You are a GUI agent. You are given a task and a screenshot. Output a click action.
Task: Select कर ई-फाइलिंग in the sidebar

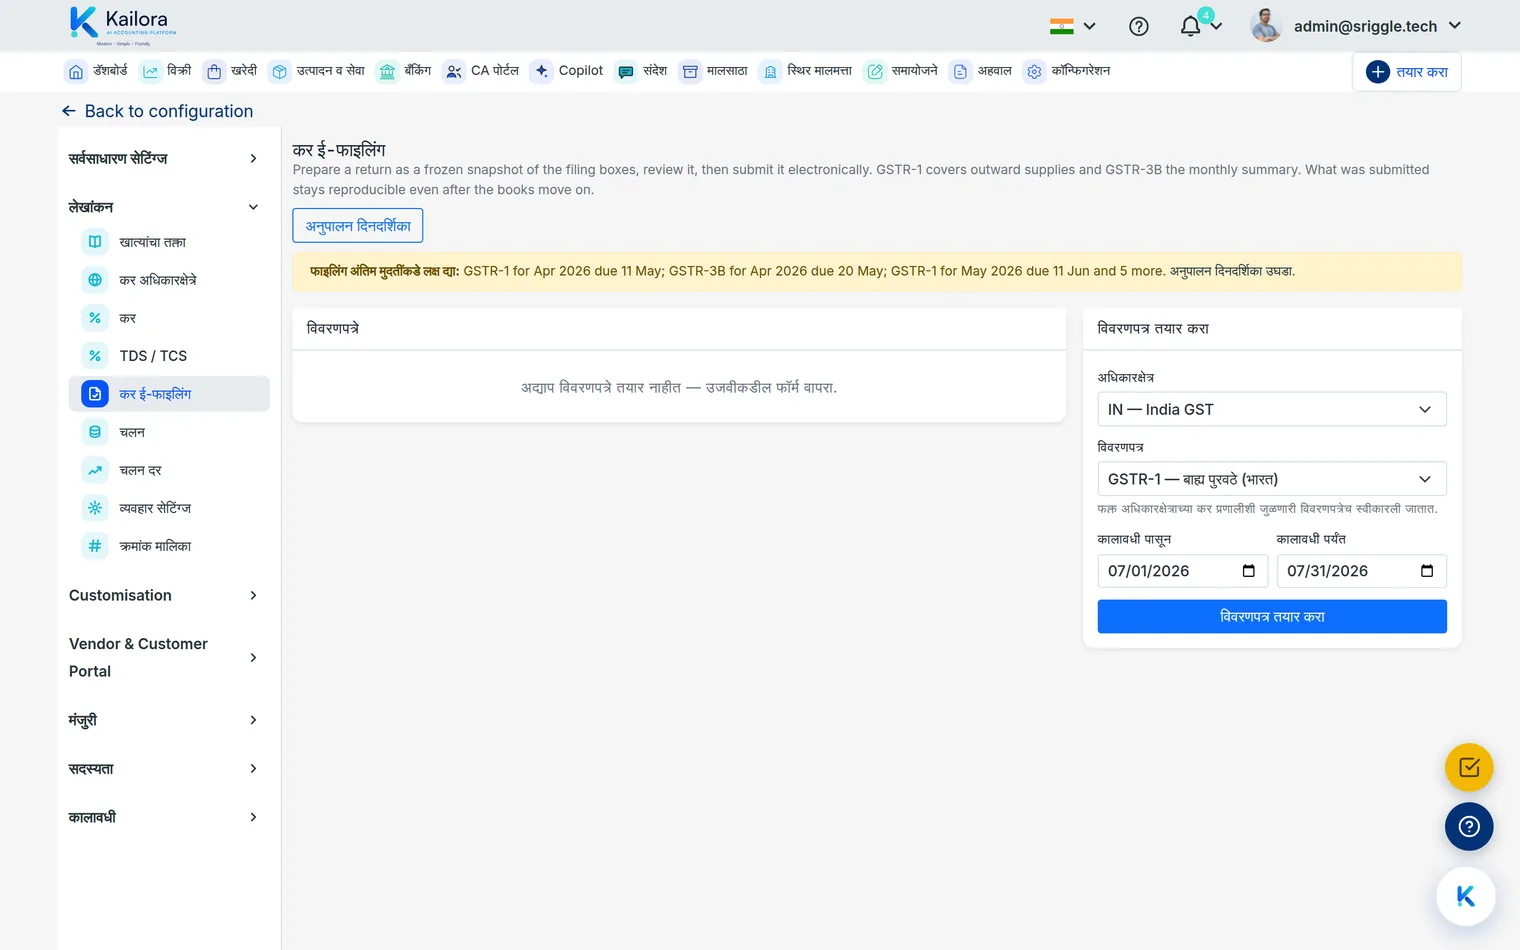coord(169,394)
